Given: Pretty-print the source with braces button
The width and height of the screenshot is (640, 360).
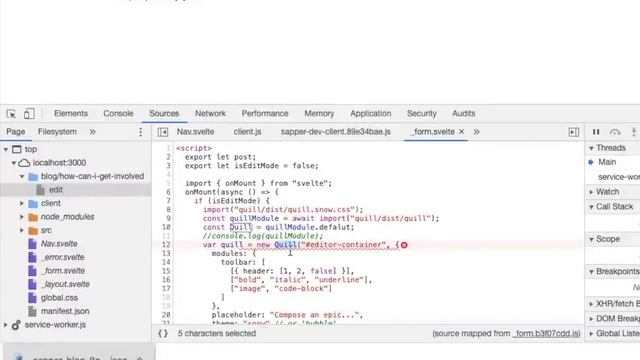Looking at the screenshot, I should click(x=163, y=333).
